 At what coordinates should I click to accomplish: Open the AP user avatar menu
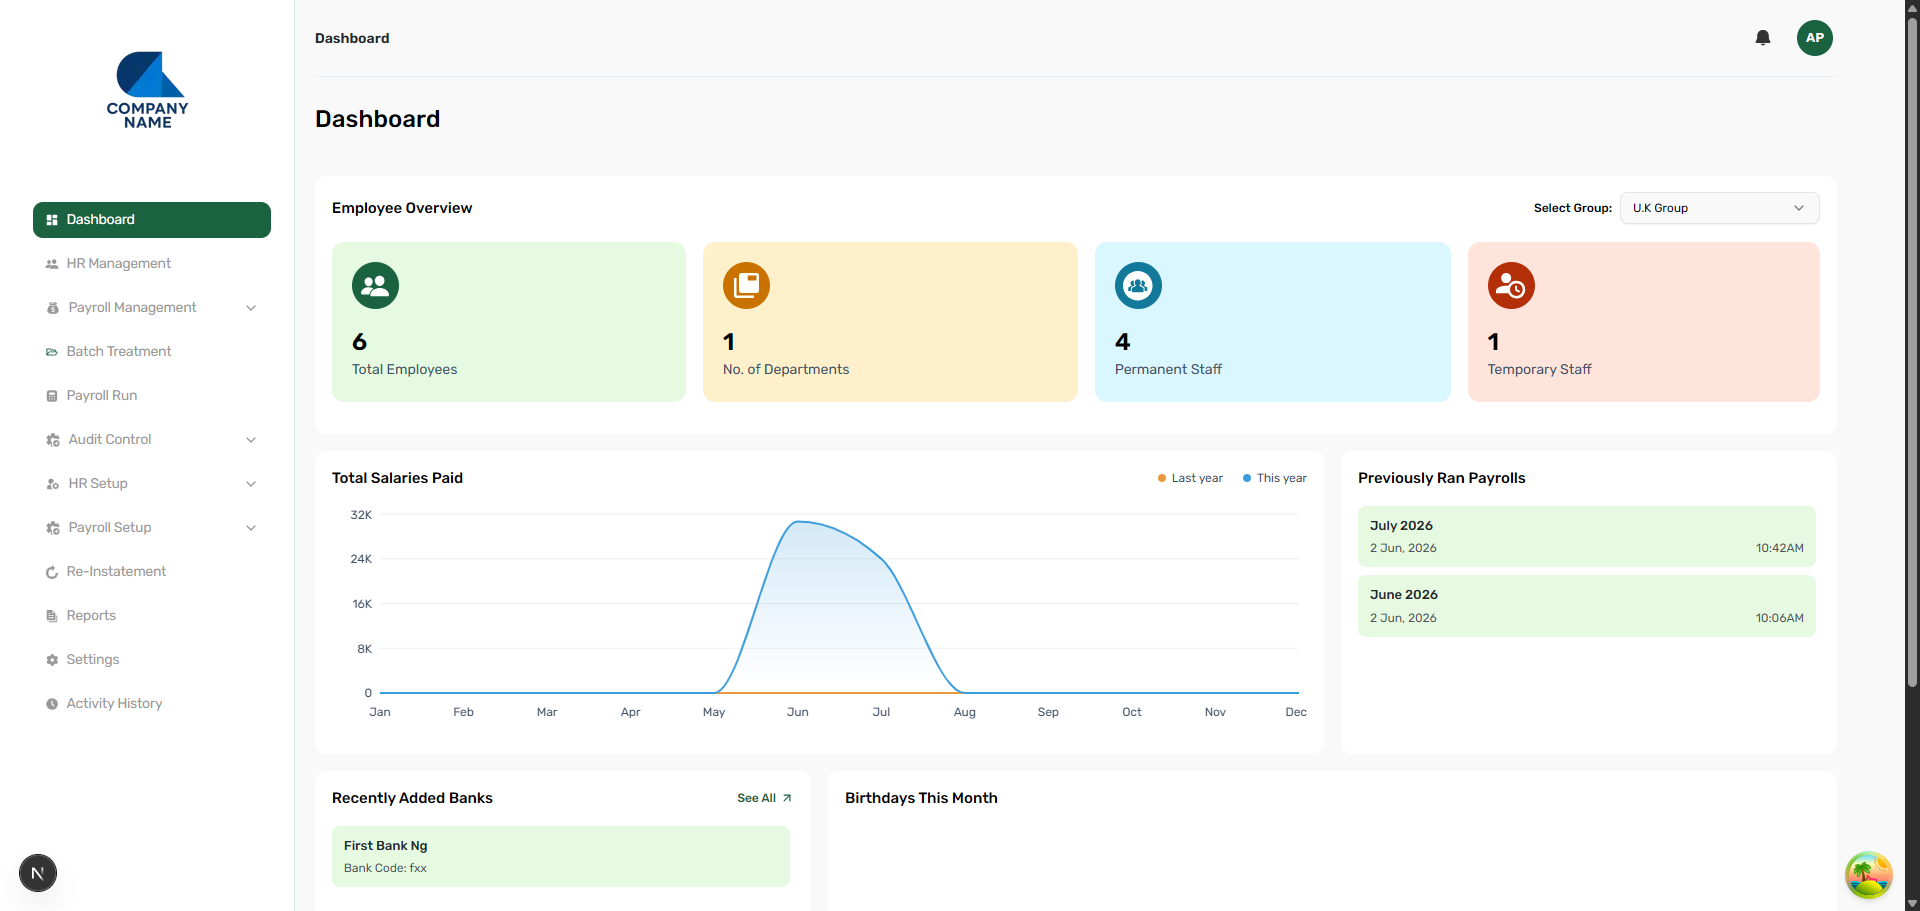(1814, 38)
